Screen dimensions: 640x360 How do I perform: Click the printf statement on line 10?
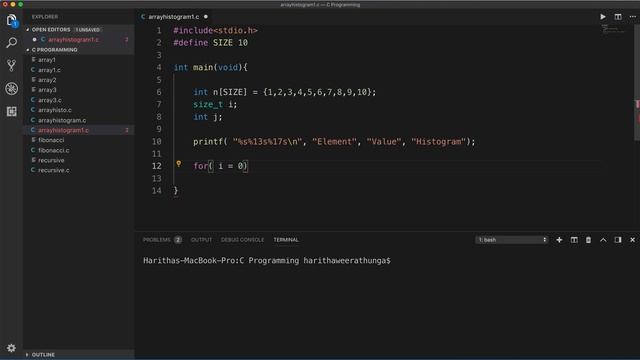click(x=334, y=142)
